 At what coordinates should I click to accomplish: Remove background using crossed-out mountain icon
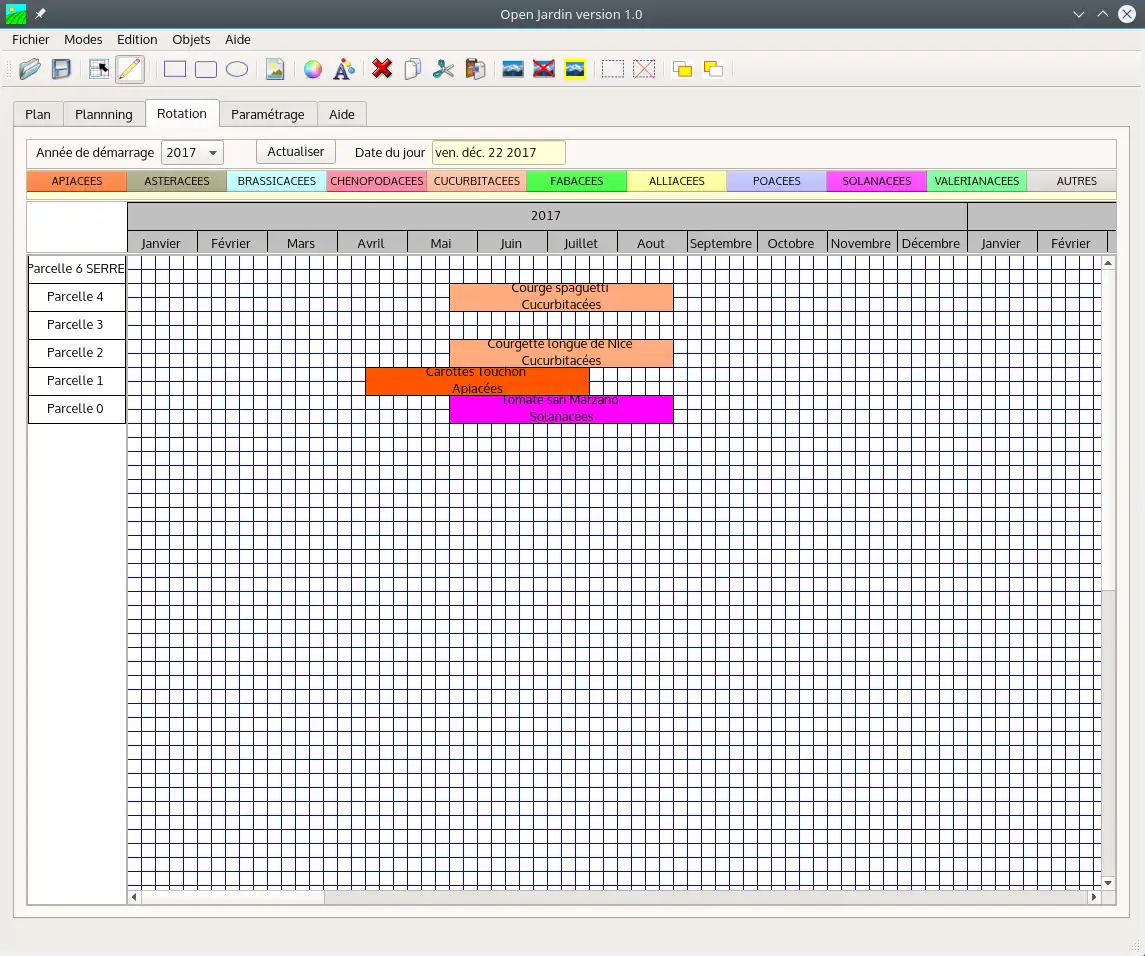pos(544,69)
